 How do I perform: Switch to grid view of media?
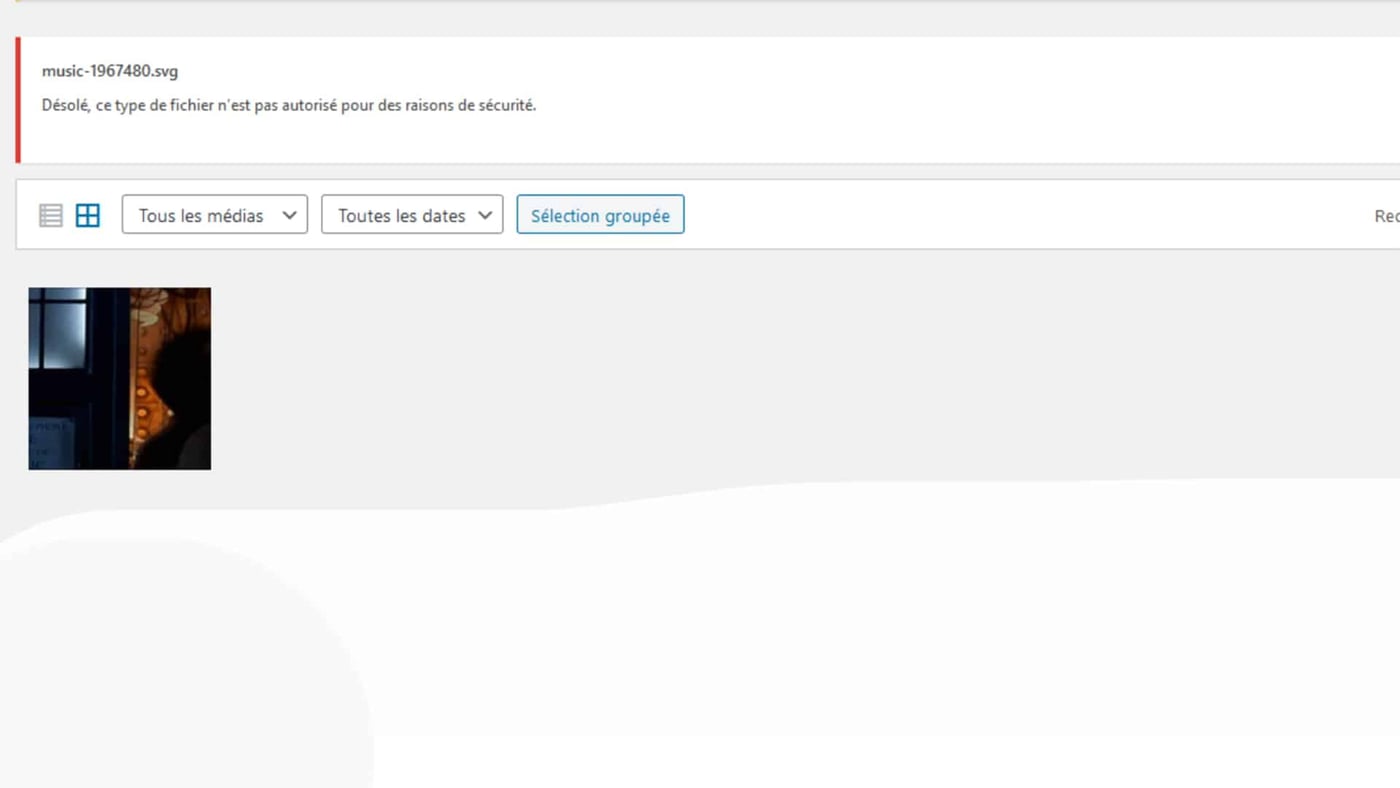[88, 215]
